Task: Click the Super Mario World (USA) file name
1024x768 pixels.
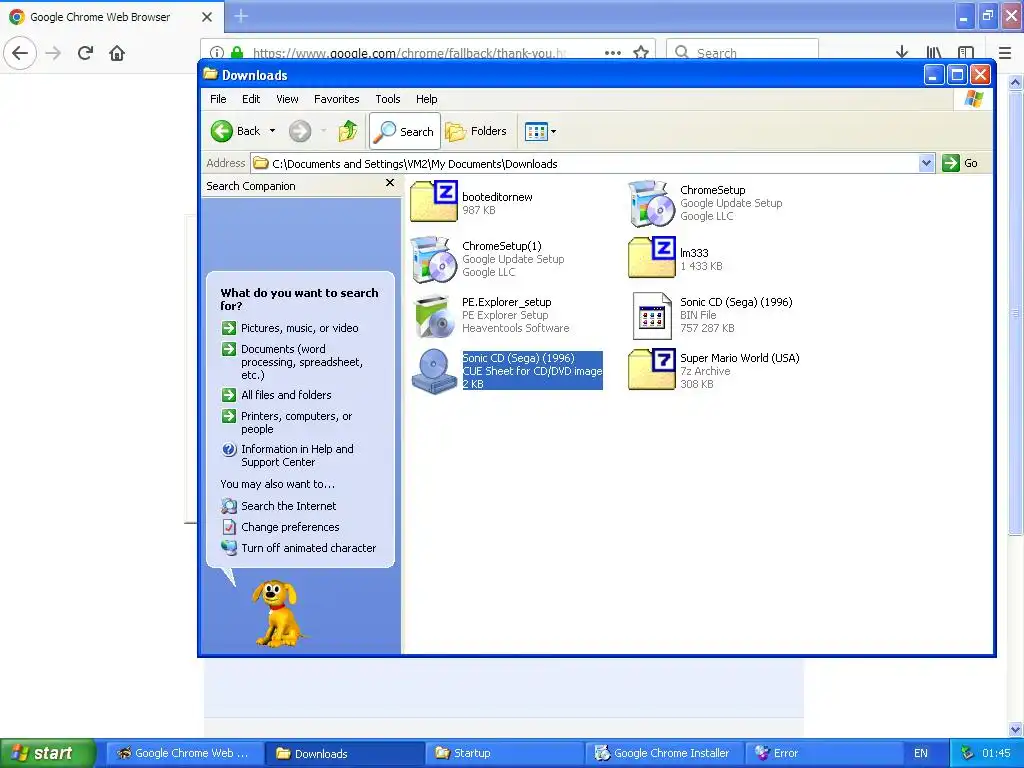Action: coord(739,358)
